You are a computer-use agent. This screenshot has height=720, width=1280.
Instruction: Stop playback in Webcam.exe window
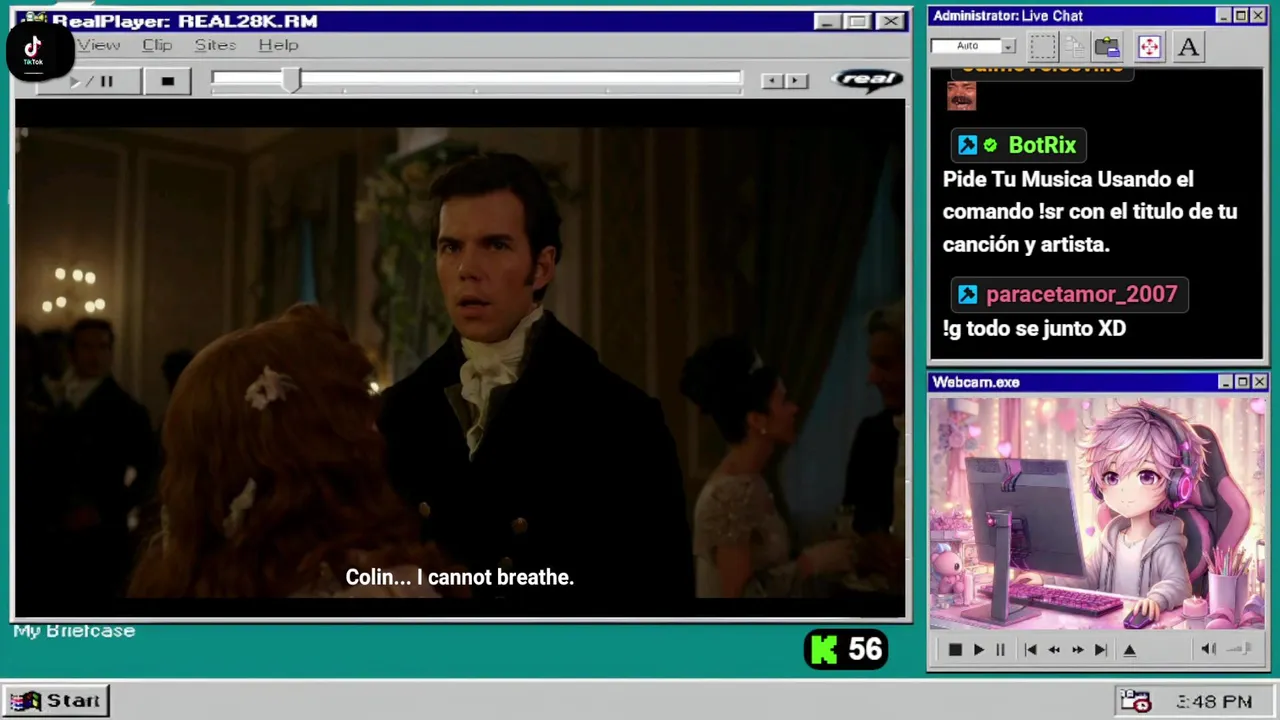tap(955, 650)
